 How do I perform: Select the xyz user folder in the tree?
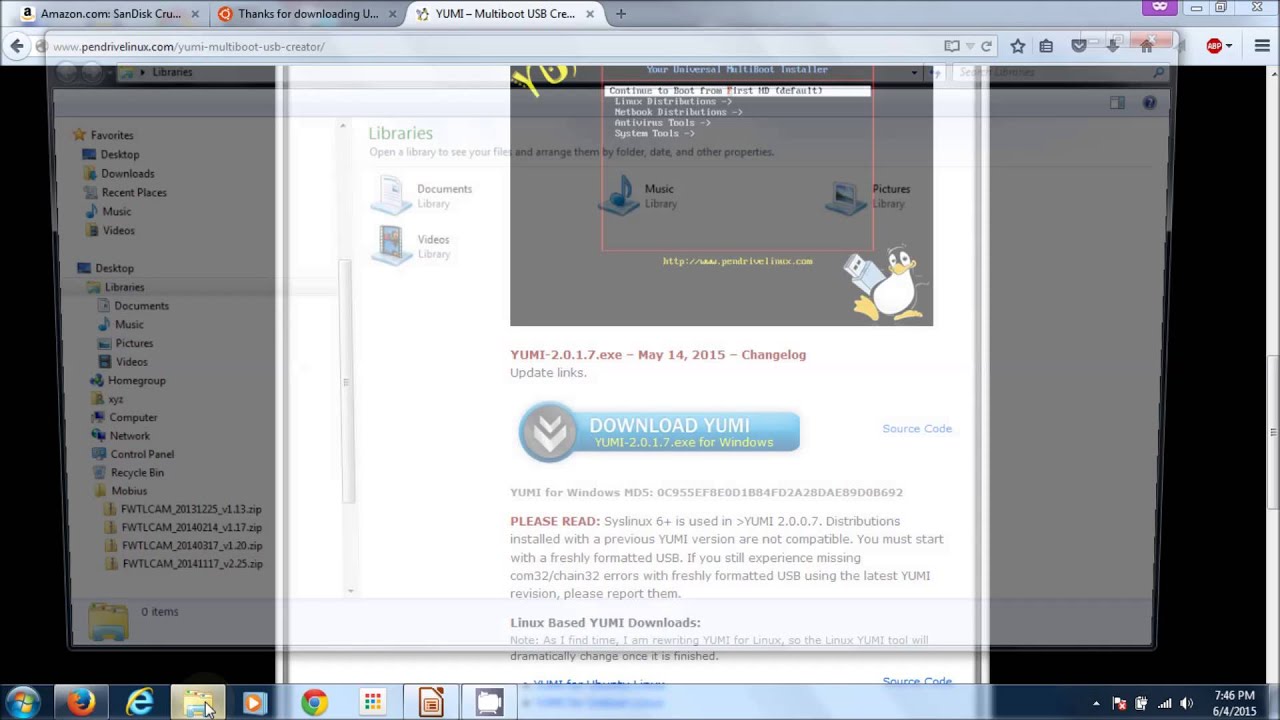(115, 399)
